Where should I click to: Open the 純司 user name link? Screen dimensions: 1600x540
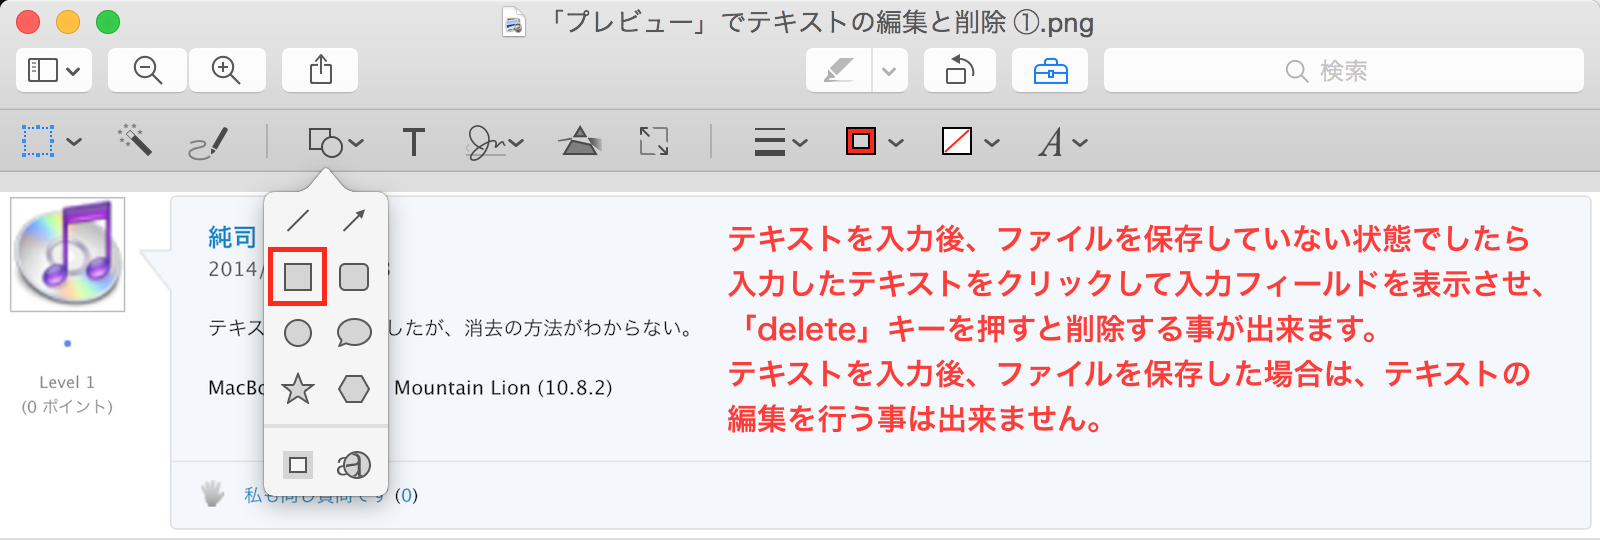(x=232, y=237)
